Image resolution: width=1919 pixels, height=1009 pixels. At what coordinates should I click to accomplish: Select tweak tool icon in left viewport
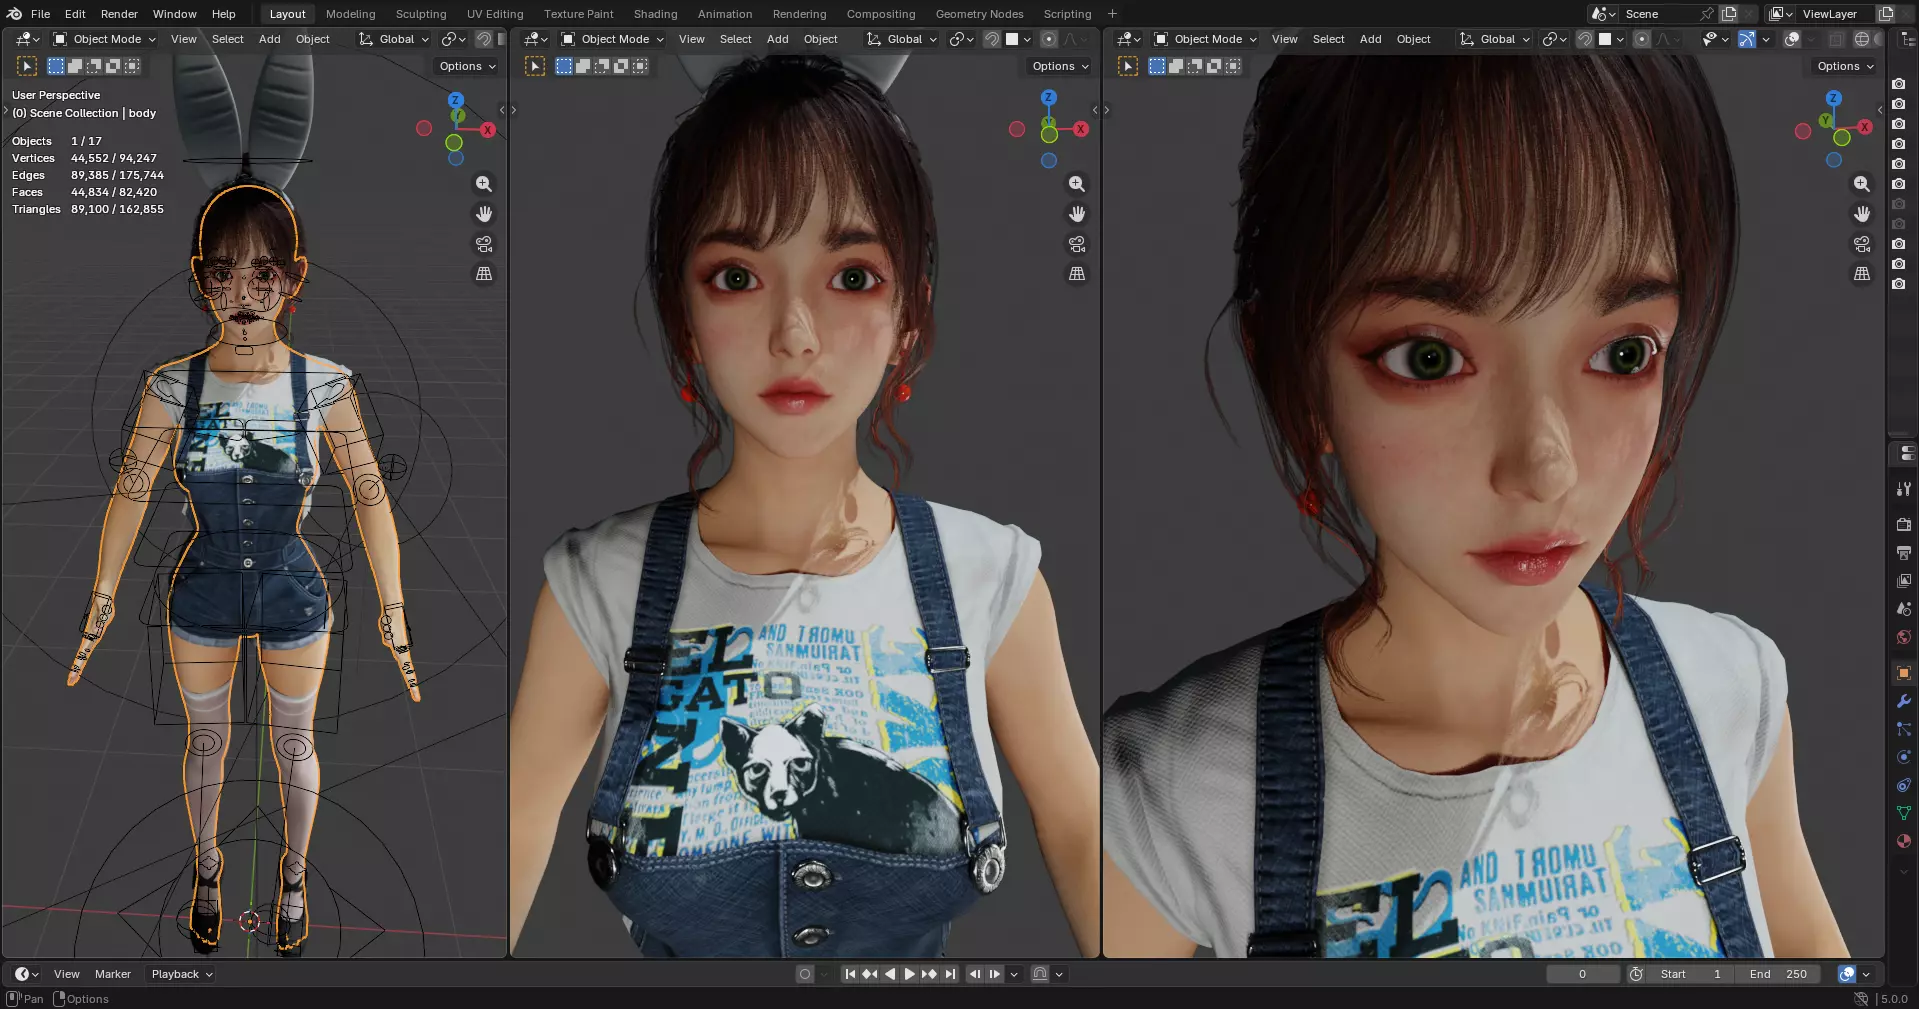click(27, 66)
